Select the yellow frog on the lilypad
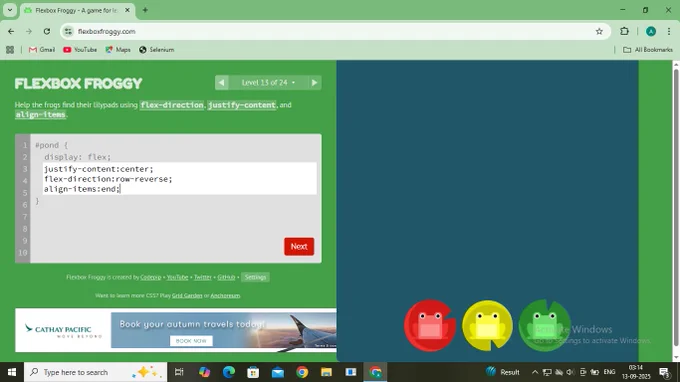 tap(487, 326)
